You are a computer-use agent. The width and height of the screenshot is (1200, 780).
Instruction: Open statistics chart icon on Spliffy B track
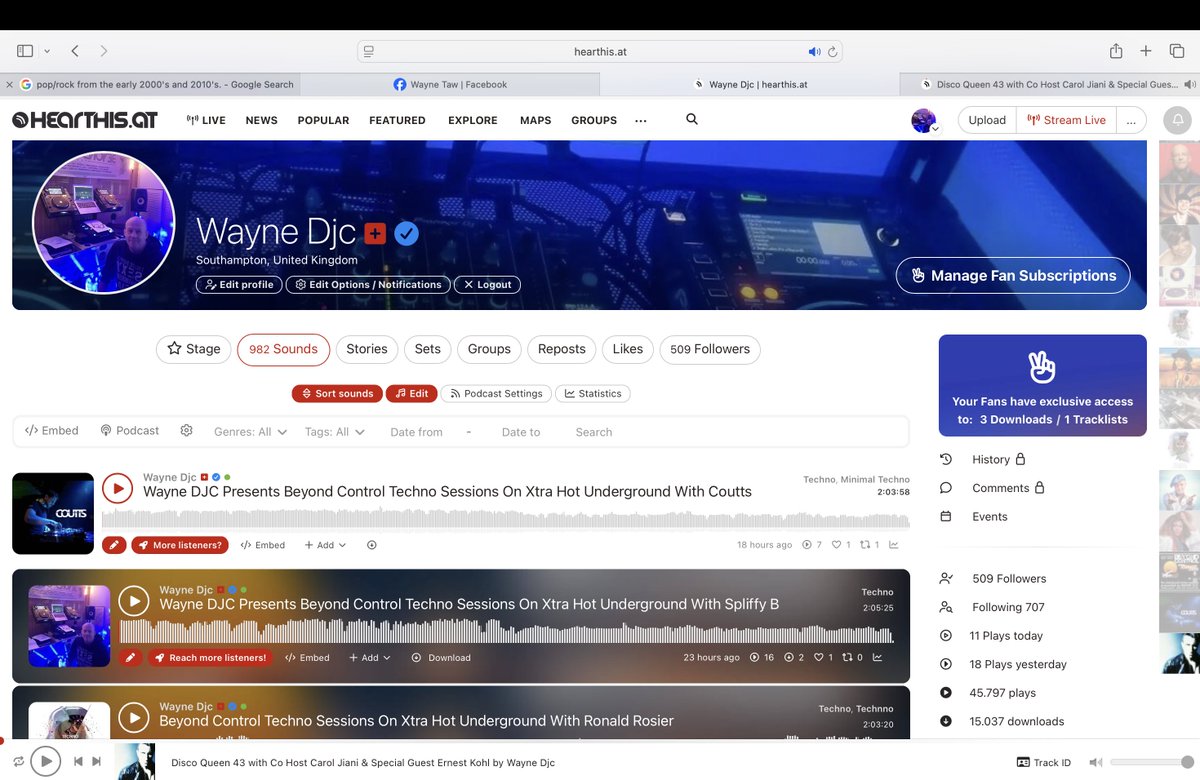point(877,658)
